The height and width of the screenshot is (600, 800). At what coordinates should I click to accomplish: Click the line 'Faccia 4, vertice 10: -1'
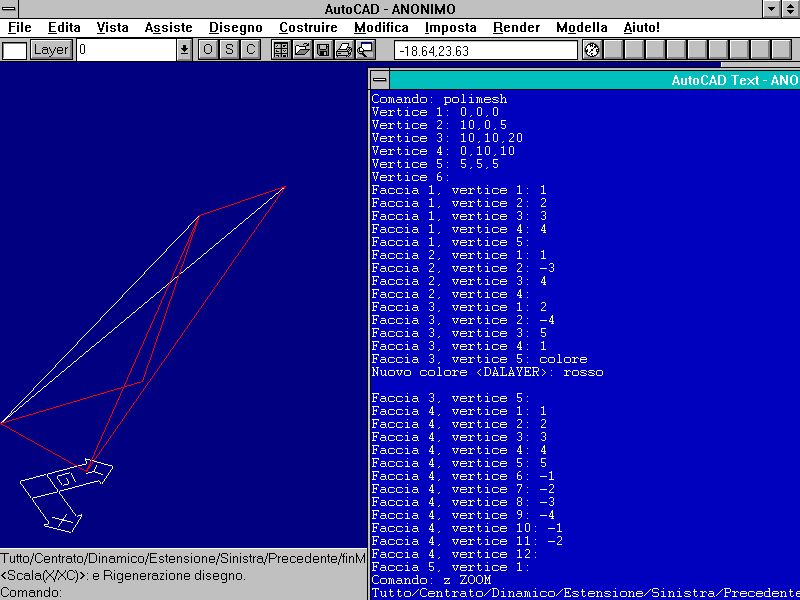click(x=467, y=529)
